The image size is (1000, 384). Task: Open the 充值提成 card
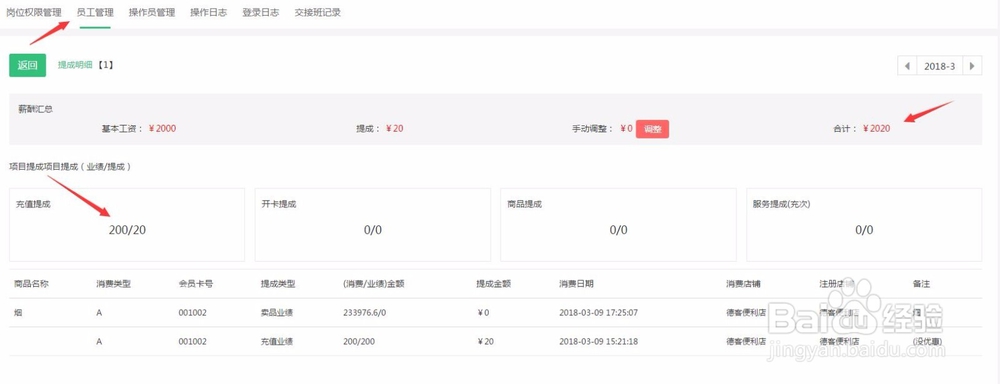click(x=127, y=225)
